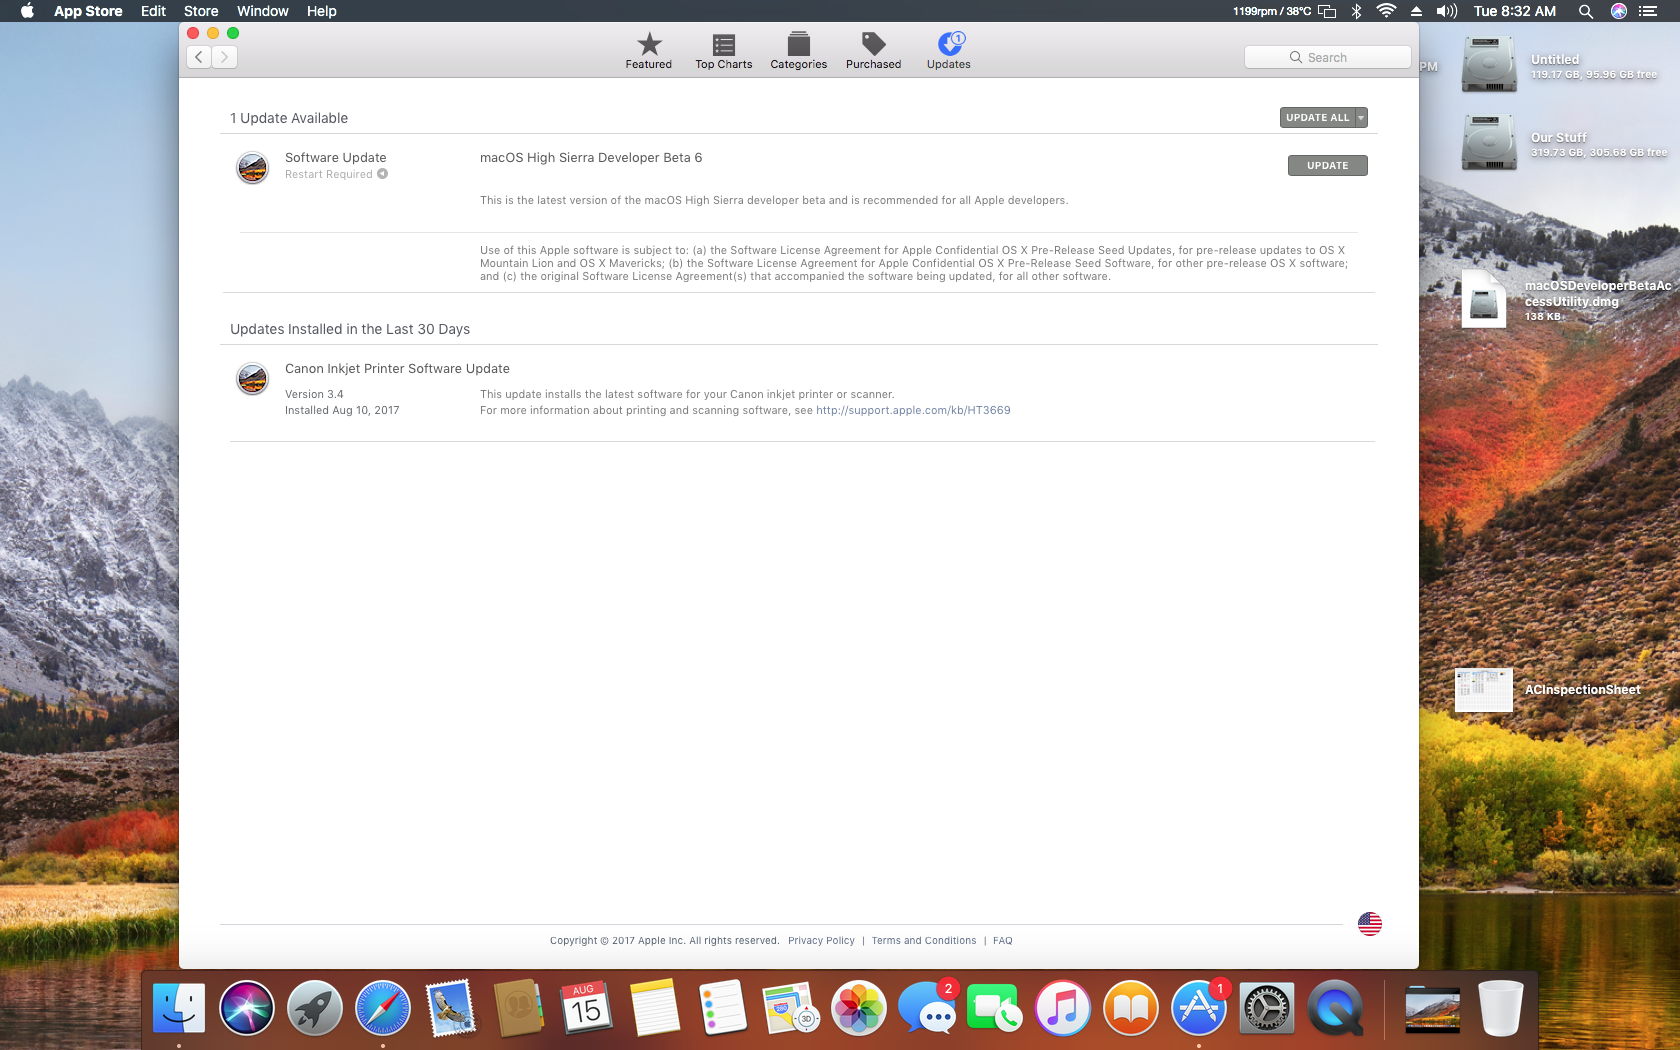
Task: Click the eject menu bar icon
Action: click(x=1416, y=11)
